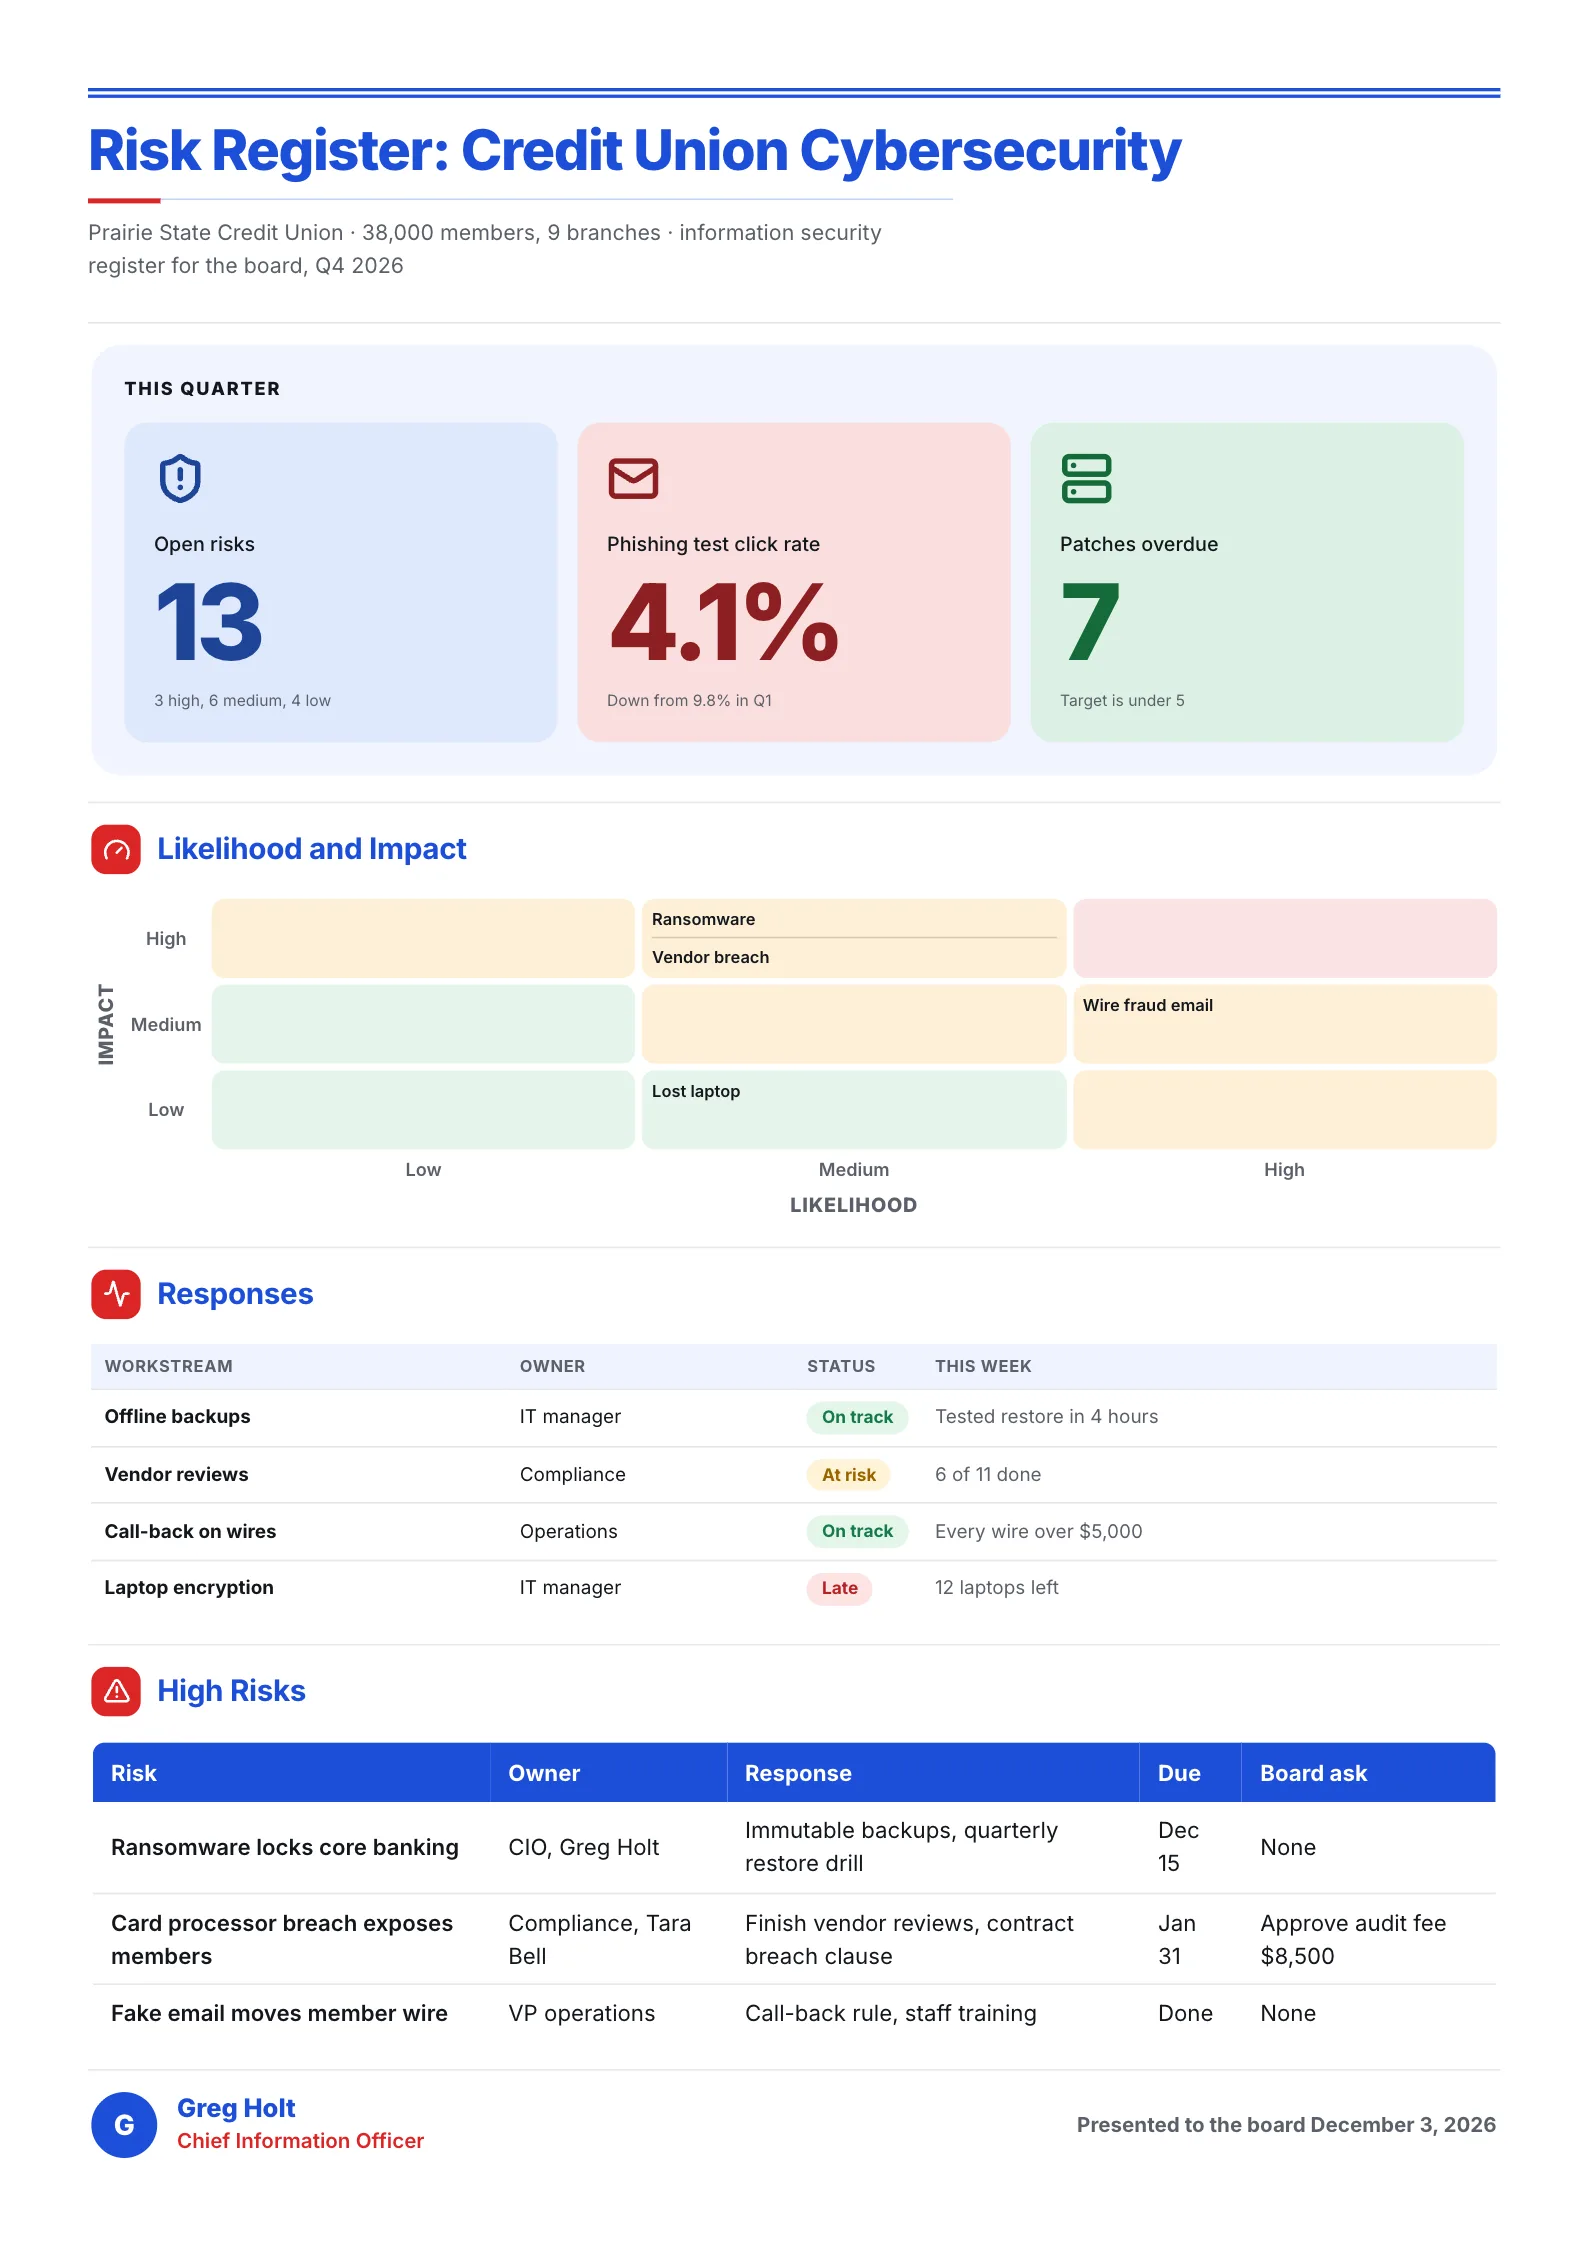Select the On track badge for Offline backups
Viewport: 1588px width, 2246px height.
[x=857, y=1417]
